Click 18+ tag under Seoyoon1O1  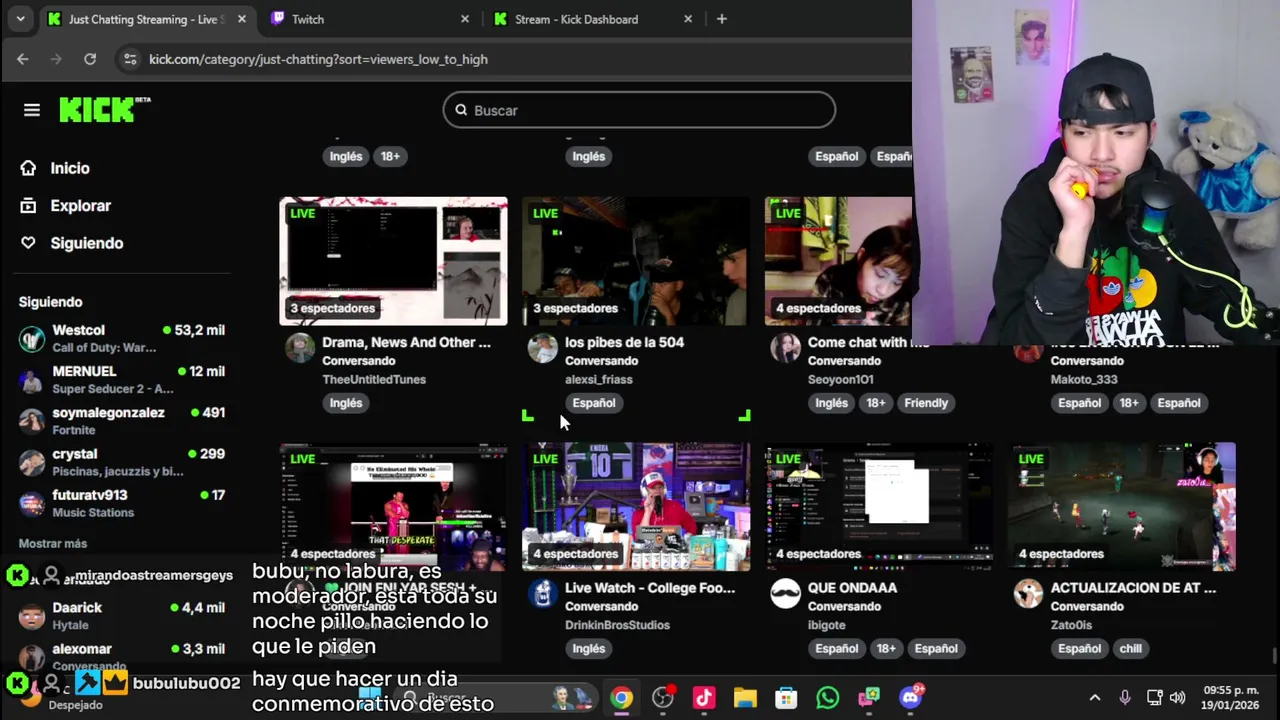pos(876,403)
